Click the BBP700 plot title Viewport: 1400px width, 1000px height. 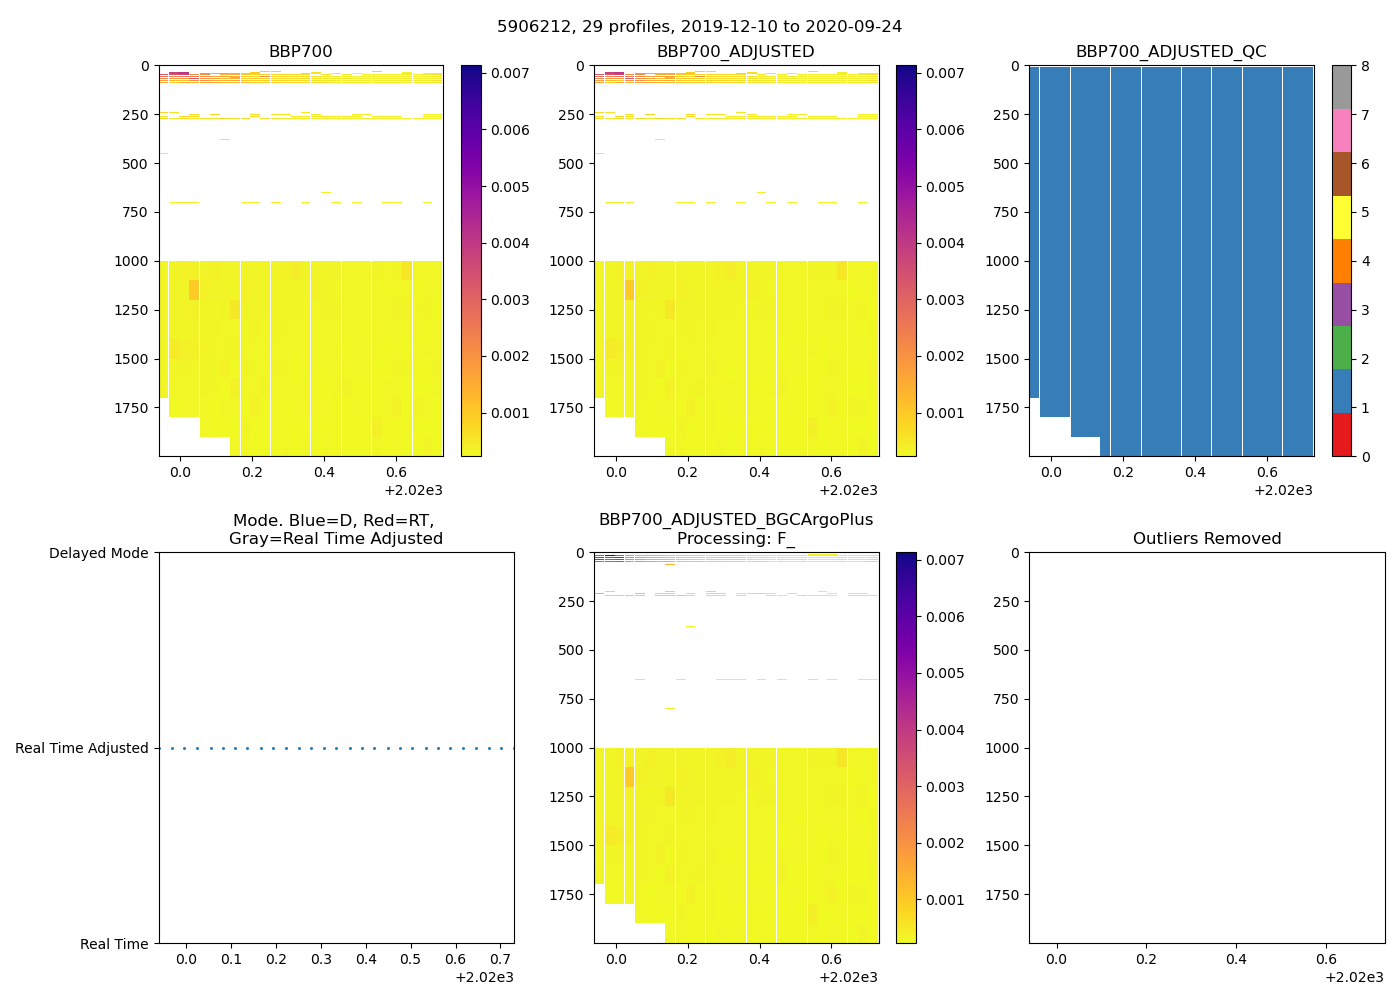[300, 52]
